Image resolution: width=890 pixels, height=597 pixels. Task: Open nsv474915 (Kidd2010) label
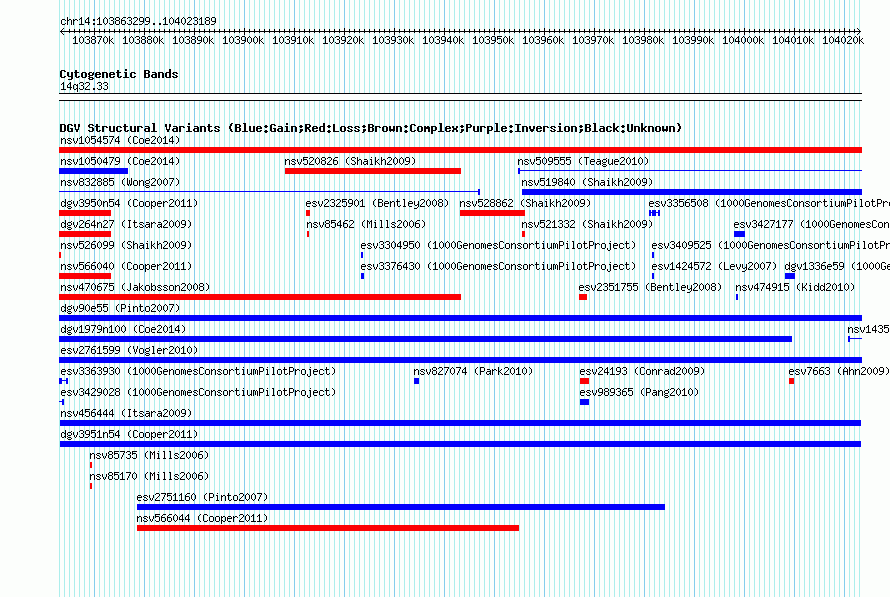(x=795, y=287)
